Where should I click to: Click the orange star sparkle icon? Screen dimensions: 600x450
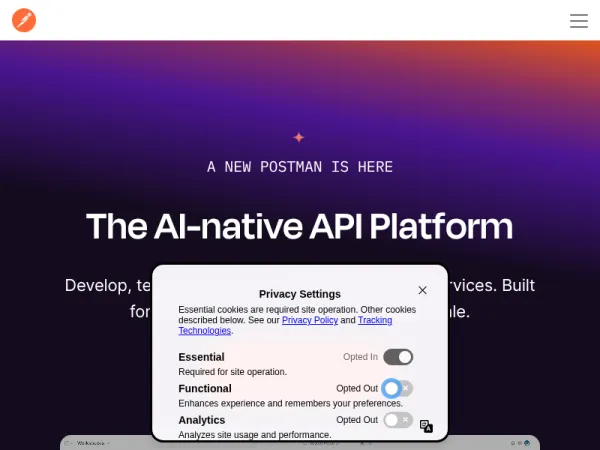[299, 137]
